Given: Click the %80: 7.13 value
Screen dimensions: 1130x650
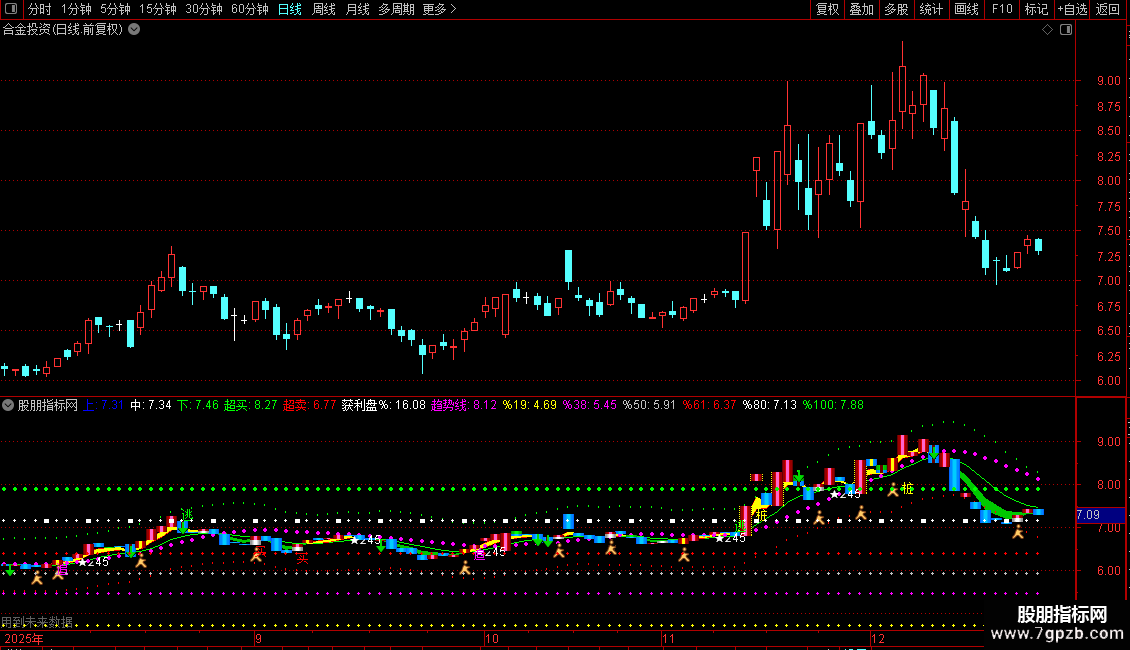Looking at the screenshot, I should pyautogui.click(x=770, y=405).
